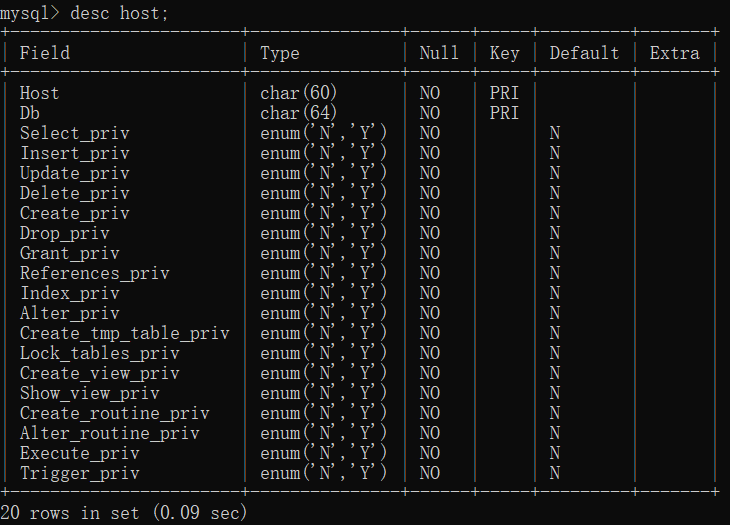
Task: Click the Field column header
Action: [x=45, y=53]
